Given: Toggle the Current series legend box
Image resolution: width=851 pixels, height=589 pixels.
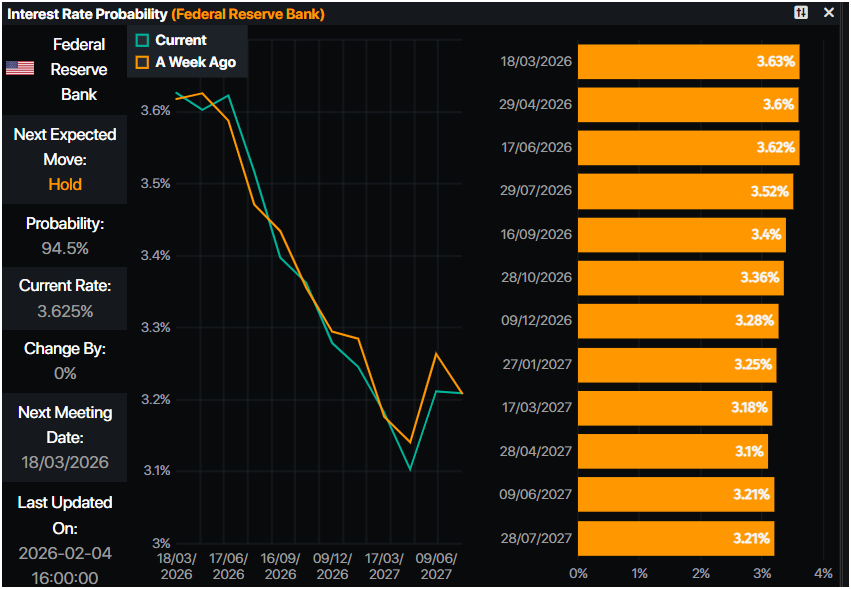Looking at the screenshot, I should coord(142,40).
